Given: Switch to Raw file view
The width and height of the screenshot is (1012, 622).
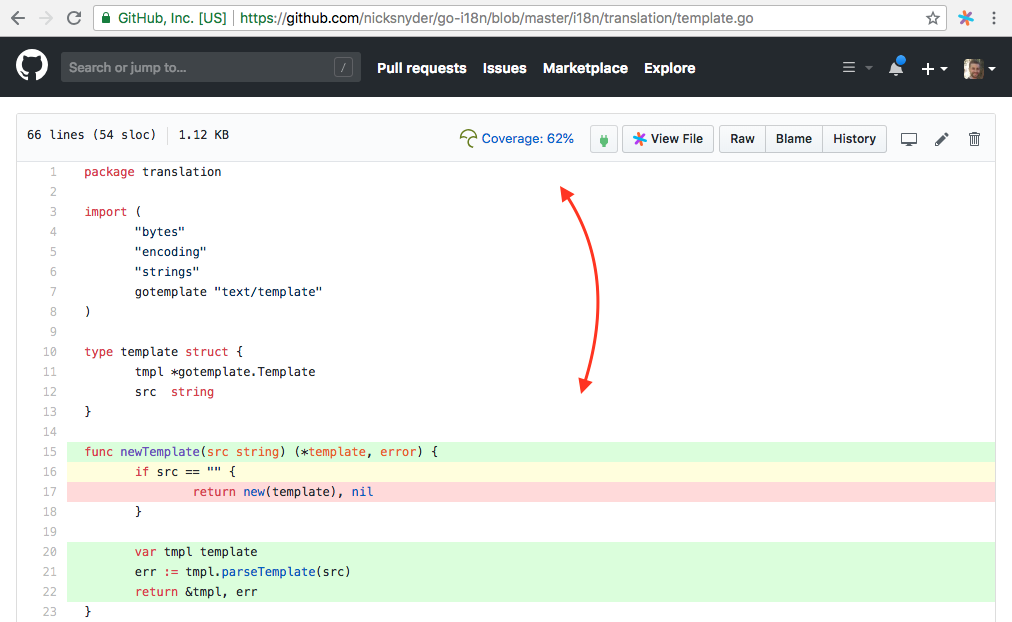Looking at the screenshot, I should (x=741, y=139).
